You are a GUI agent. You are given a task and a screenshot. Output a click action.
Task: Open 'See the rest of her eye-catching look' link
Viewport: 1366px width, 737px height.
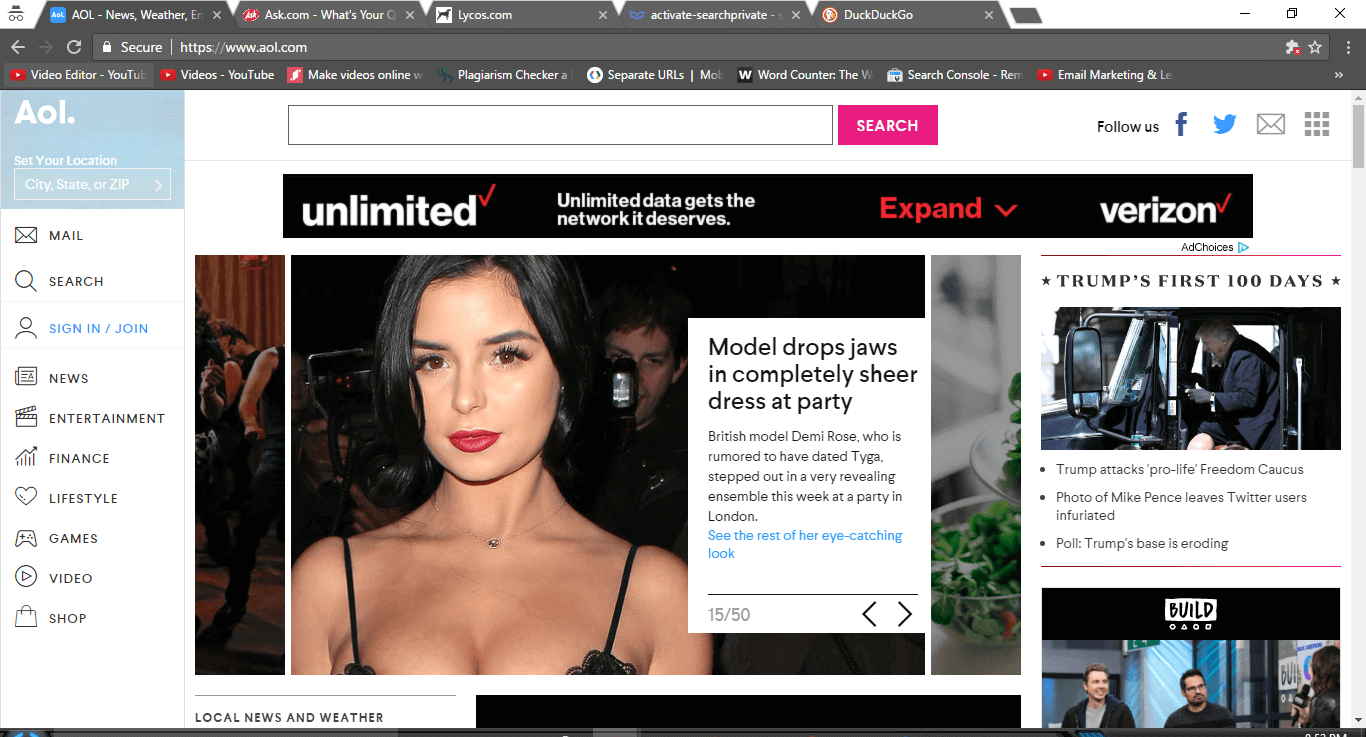pos(805,544)
